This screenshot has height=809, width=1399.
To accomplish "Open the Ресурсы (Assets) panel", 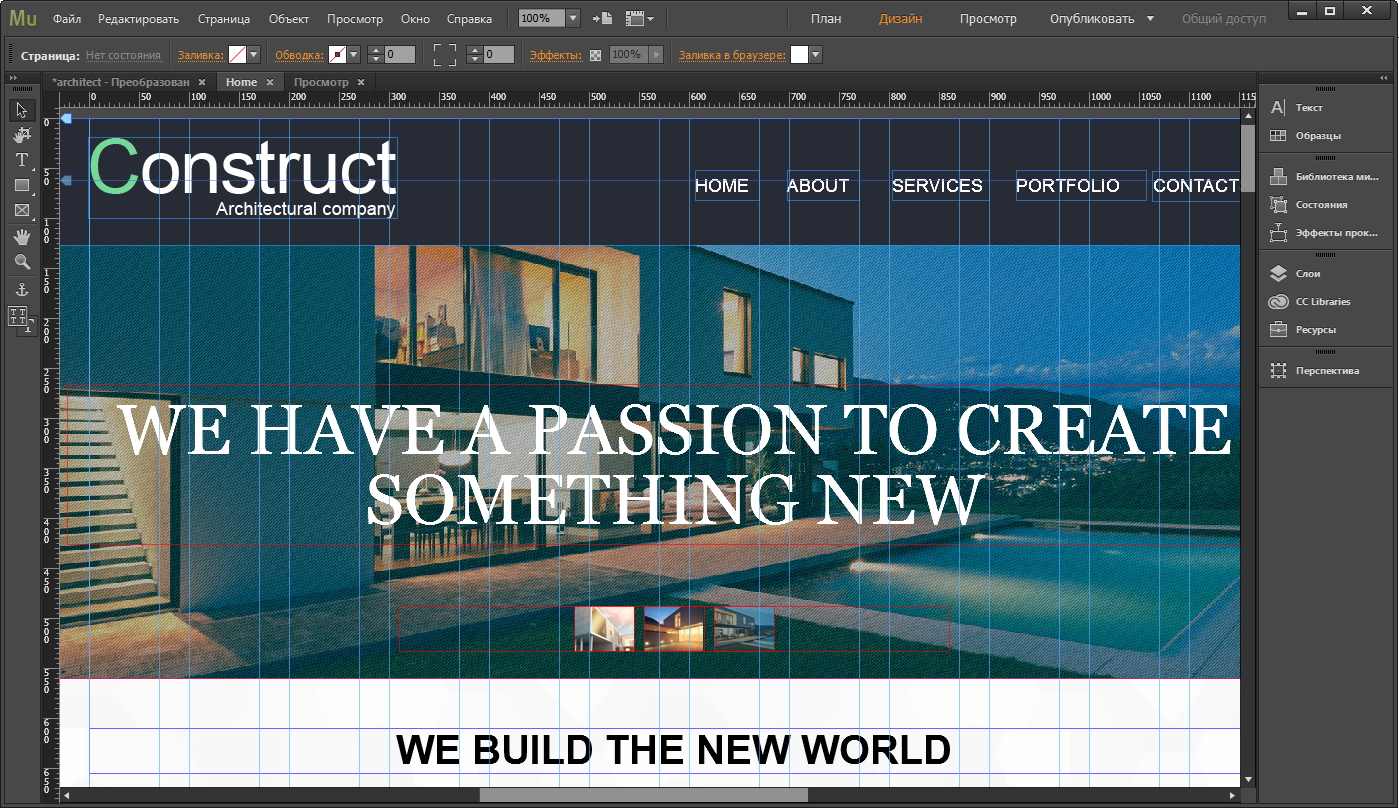I will (x=1315, y=329).
